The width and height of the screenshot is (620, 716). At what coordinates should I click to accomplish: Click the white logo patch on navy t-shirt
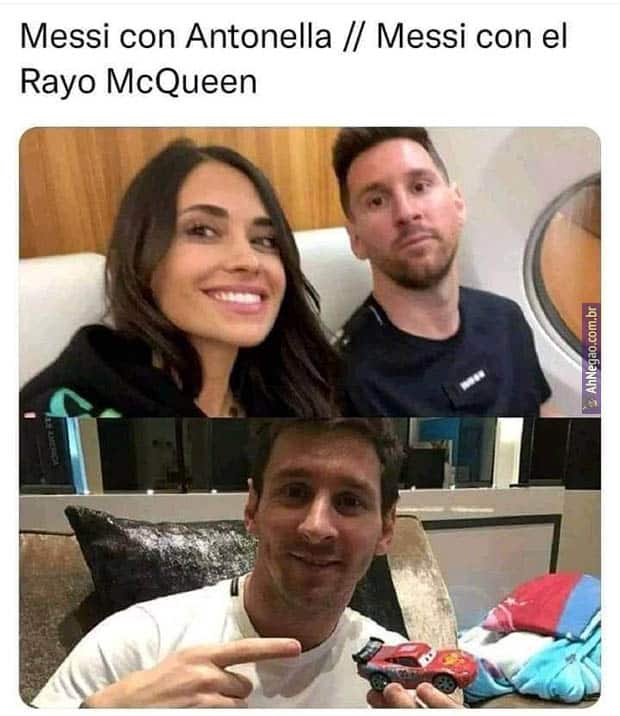[473, 380]
